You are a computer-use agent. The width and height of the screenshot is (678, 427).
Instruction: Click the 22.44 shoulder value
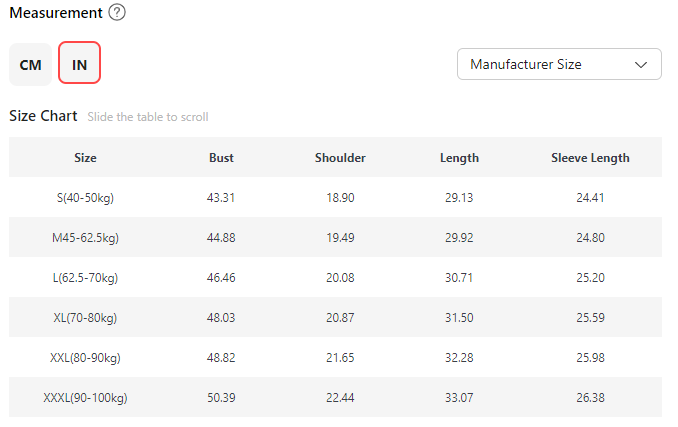[340, 397]
